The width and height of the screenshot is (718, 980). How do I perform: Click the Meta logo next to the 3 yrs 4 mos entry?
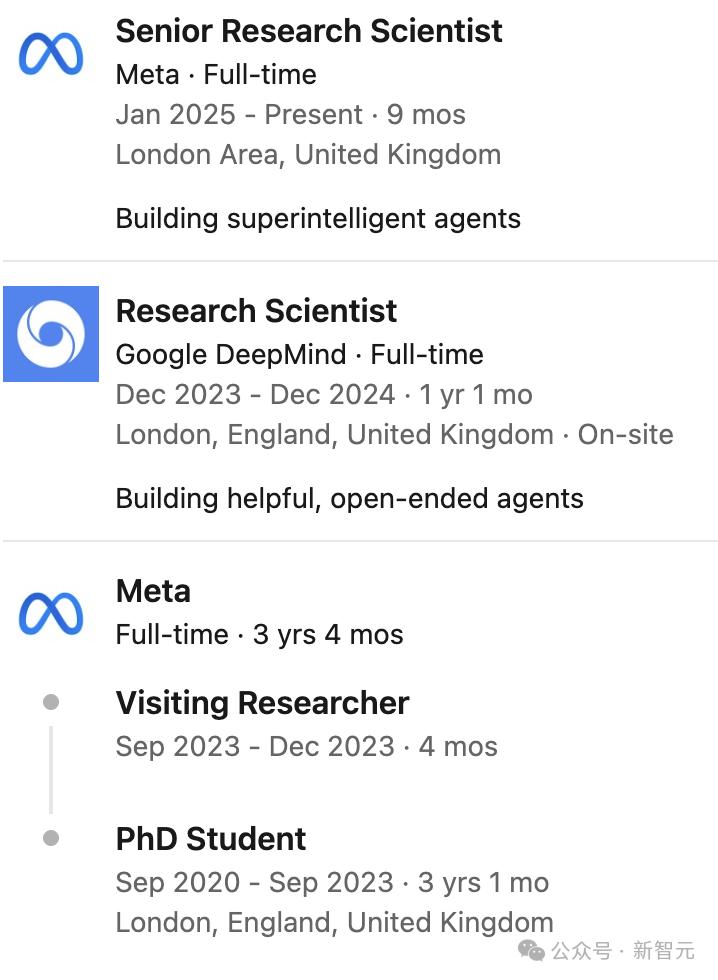pos(51,613)
